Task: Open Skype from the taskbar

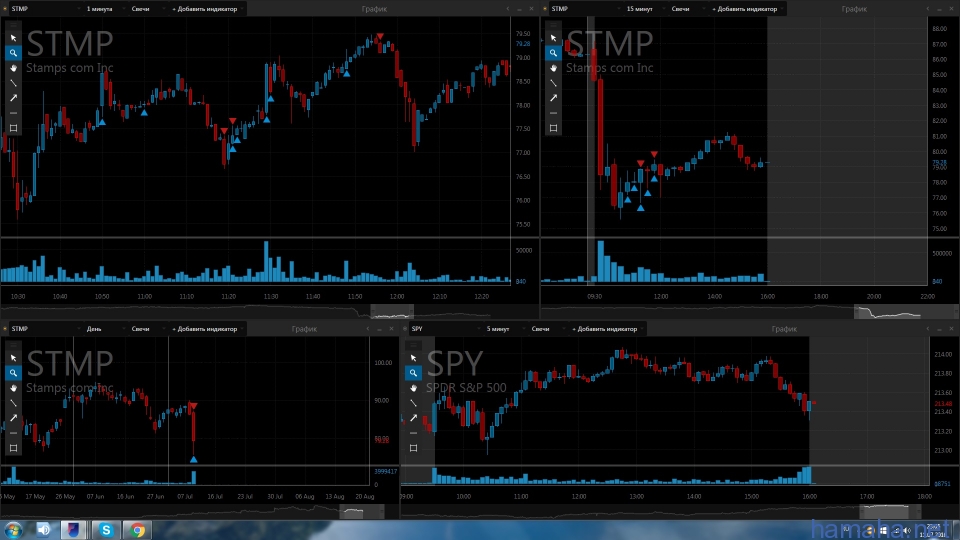Action: [x=105, y=530]
